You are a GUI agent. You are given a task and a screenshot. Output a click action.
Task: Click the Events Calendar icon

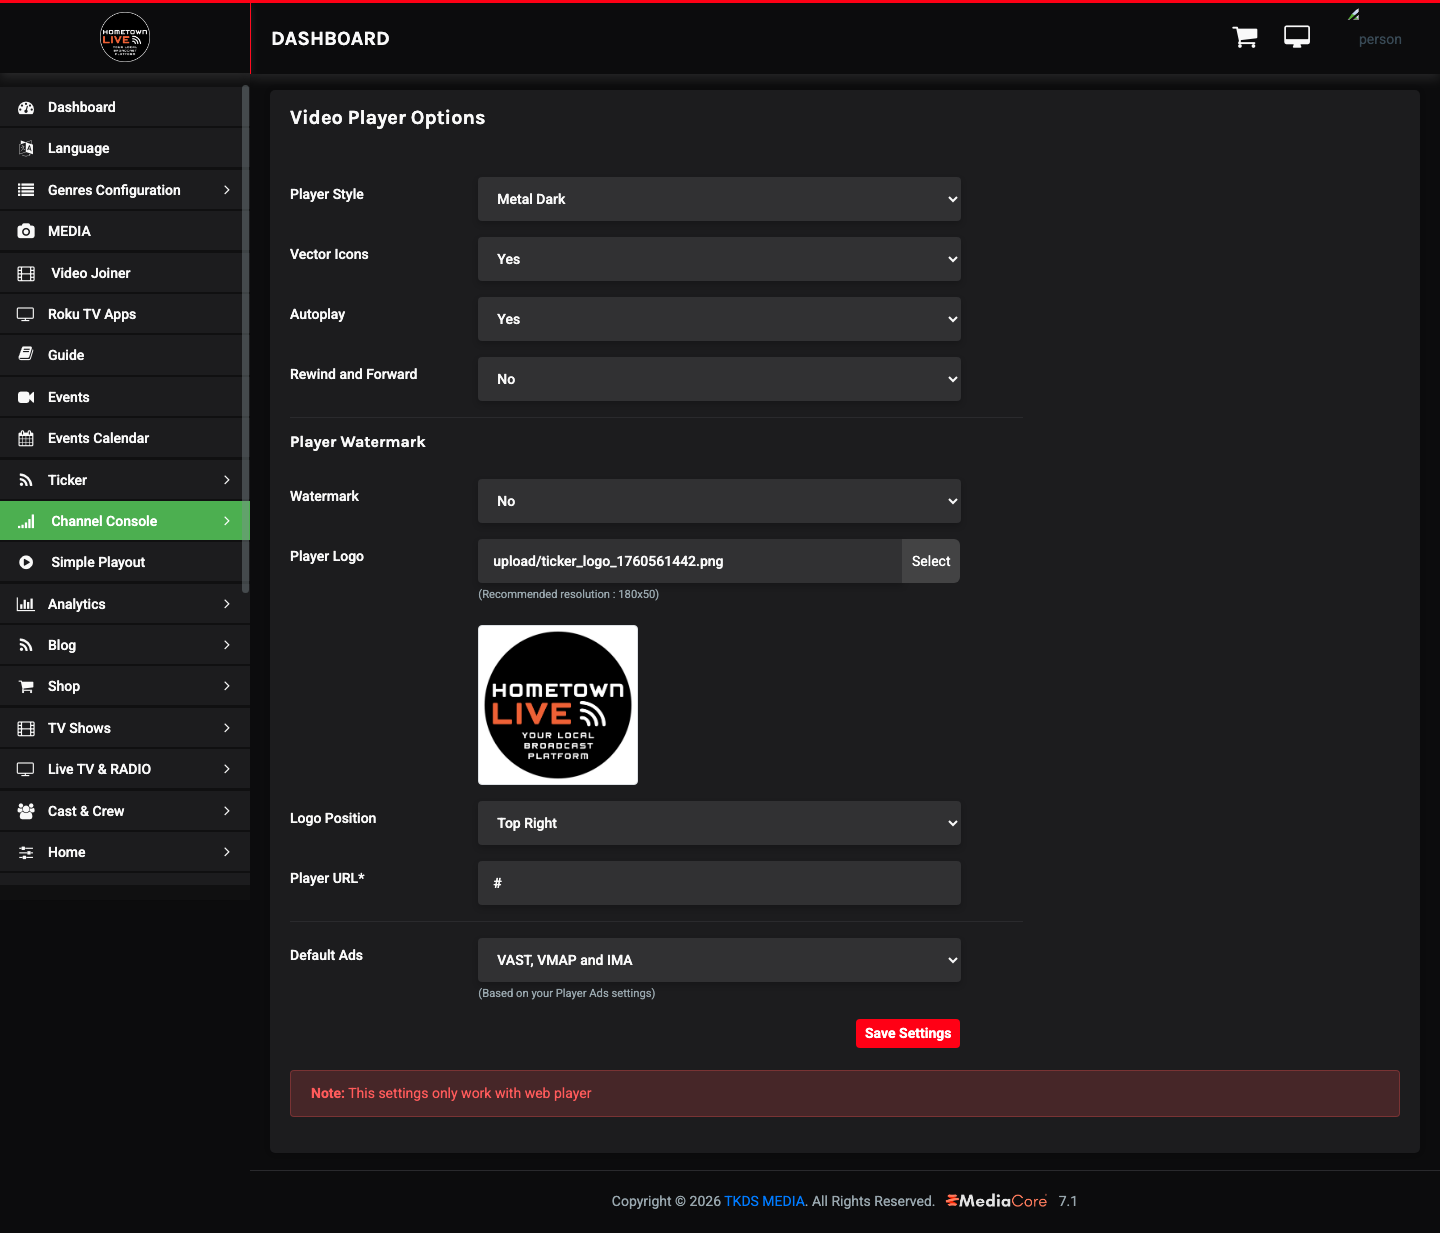[x=26, y=438]
